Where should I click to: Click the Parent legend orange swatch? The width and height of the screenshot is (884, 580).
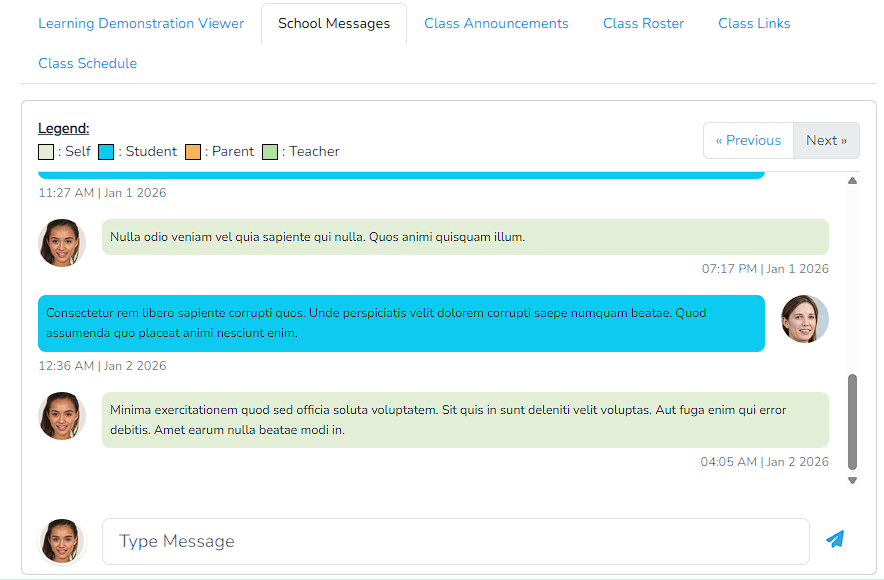[193, 152]
